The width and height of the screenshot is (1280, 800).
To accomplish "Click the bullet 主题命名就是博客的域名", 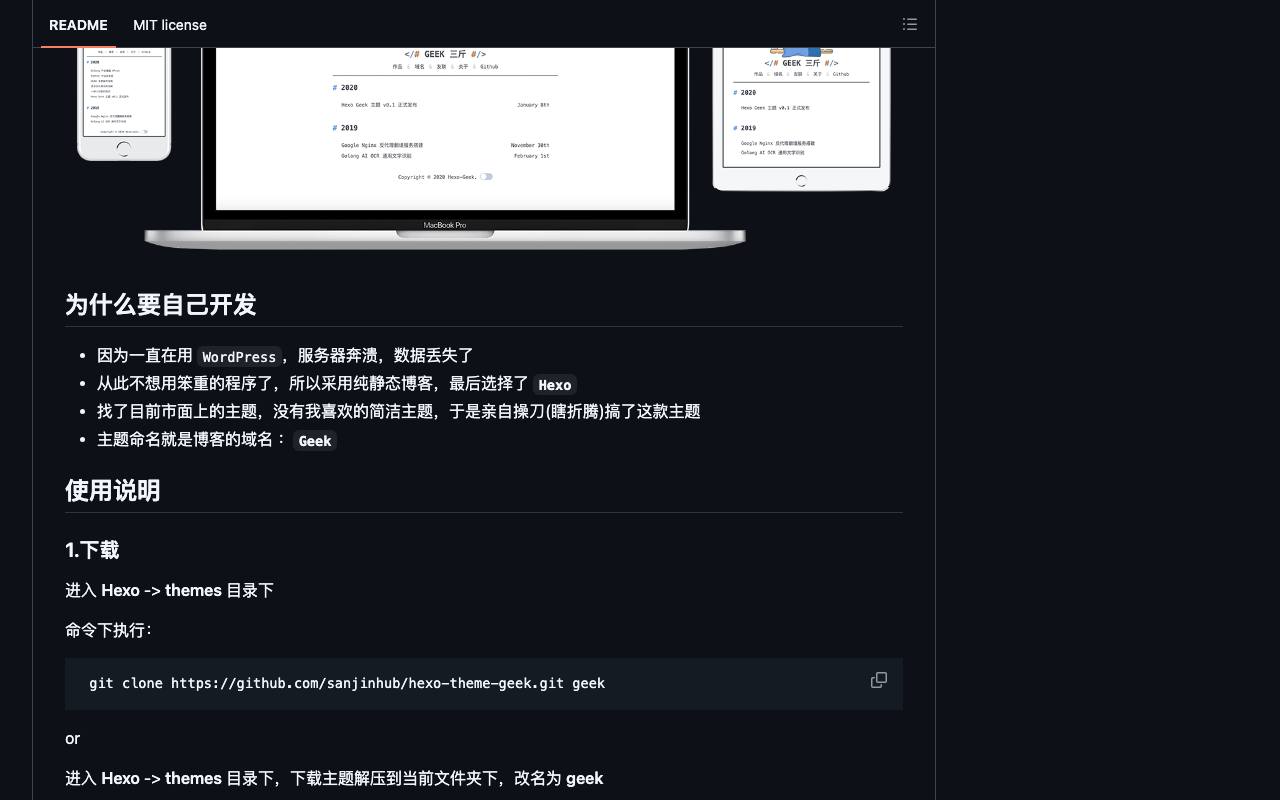I will tap(217, 440).
